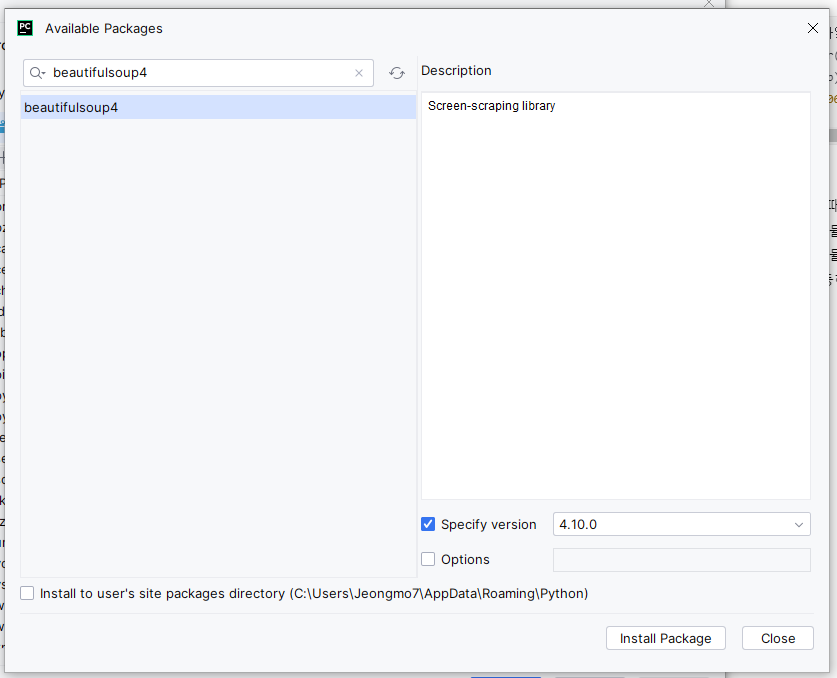Uncheck the Specify version checkbox

[x=428, y=524]
